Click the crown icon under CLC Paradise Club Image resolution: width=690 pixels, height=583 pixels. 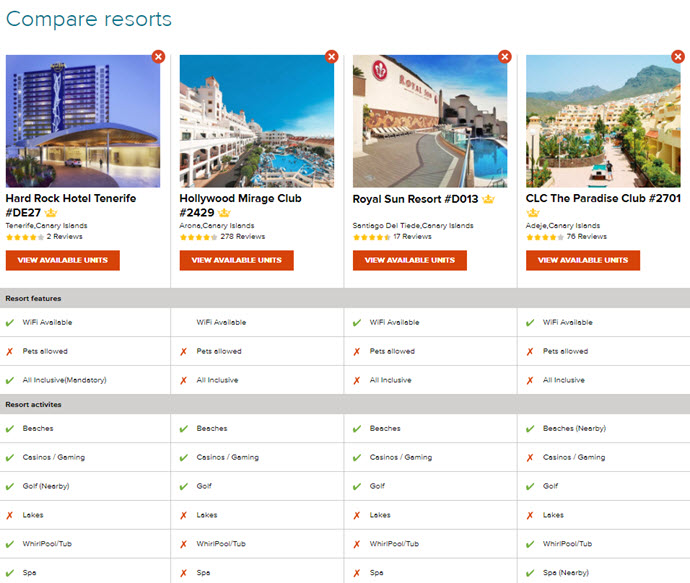click(x=533, y=213)
